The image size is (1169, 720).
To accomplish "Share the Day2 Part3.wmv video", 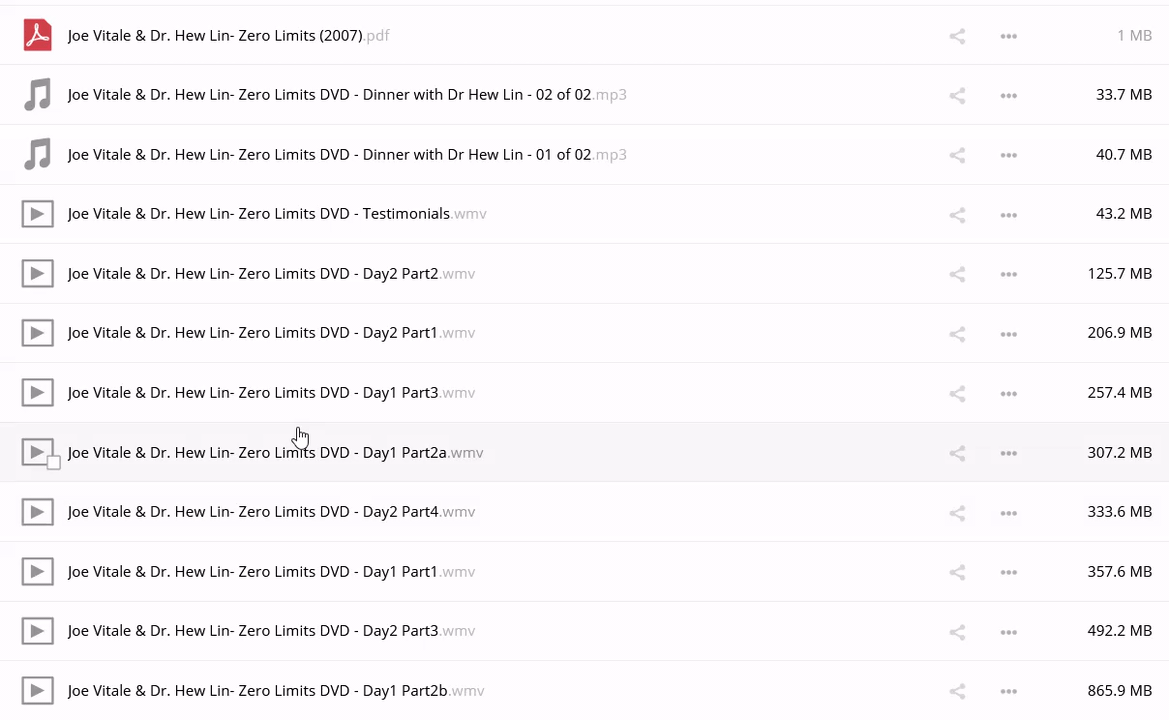I will point(957,632).
